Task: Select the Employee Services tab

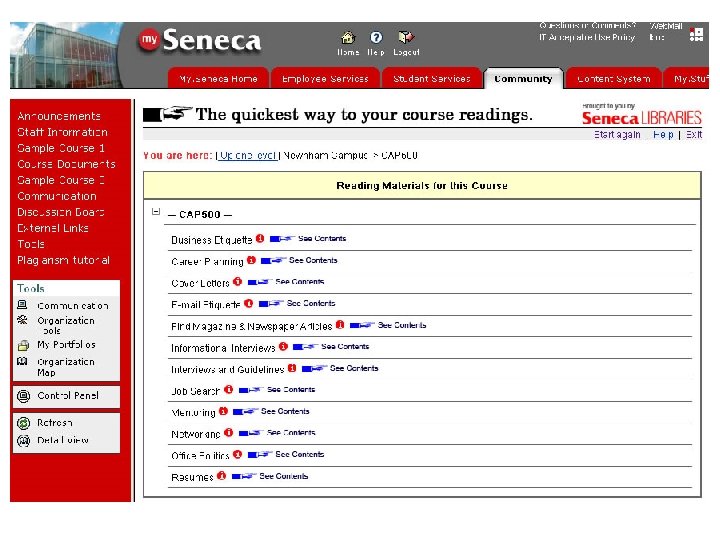Action: (325, 79)
